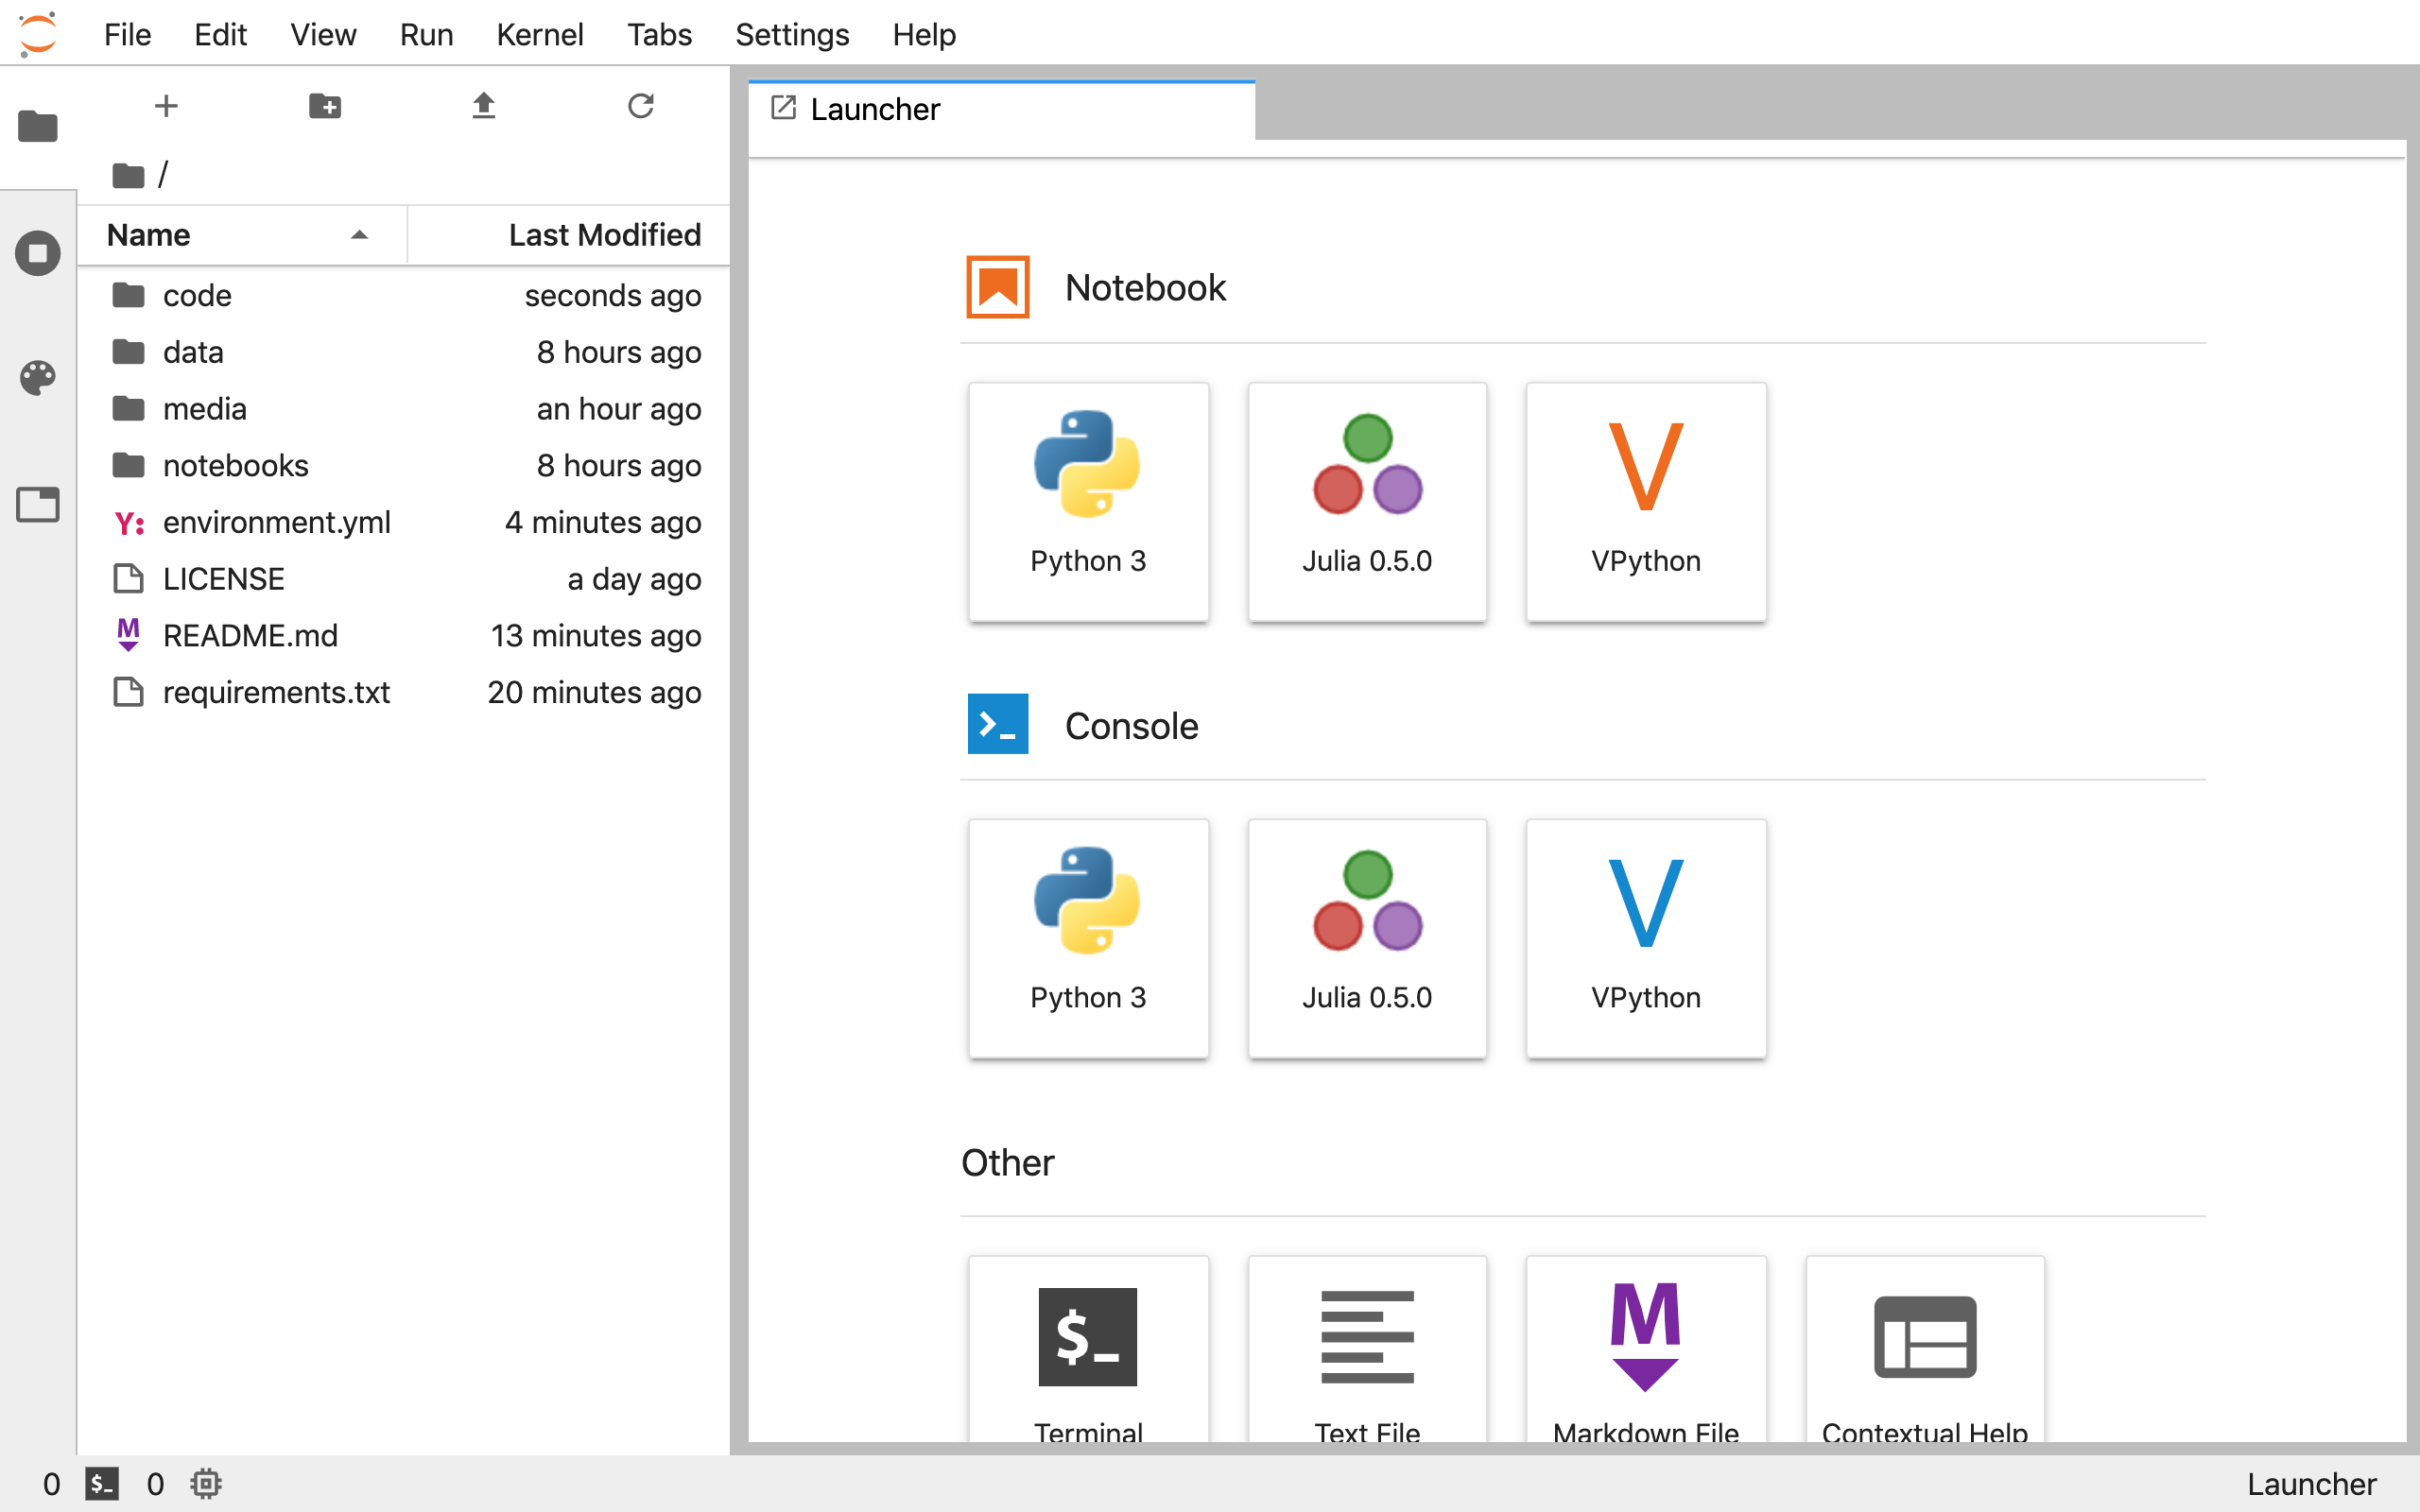This screenshot has height=1512, width=2420.
Task: Open Contextual Help from launcher
Action: click(x=1925, y=1349)
